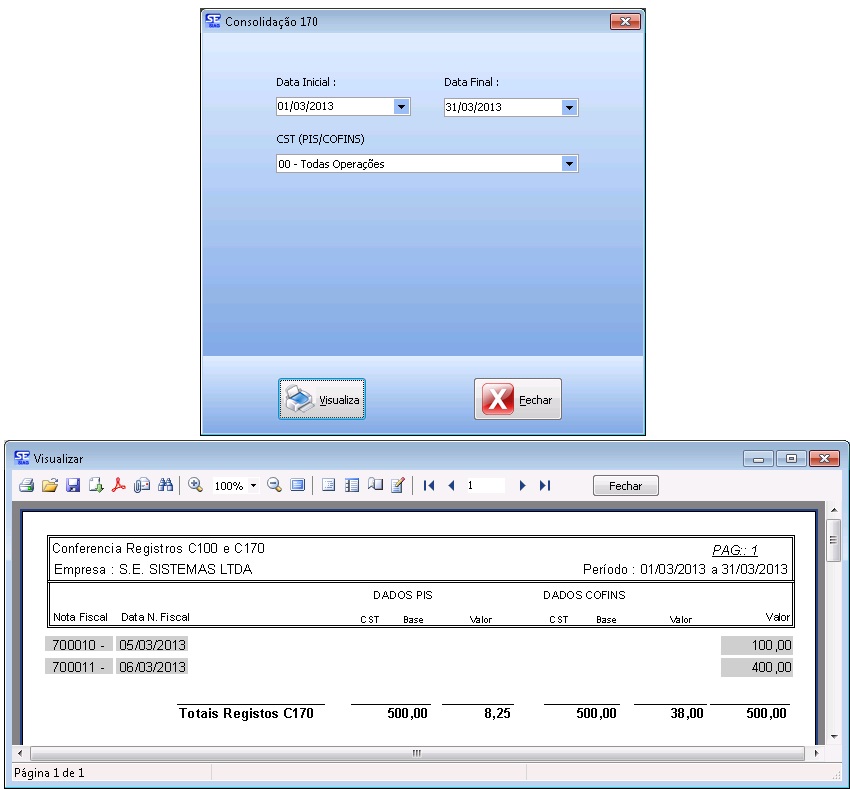This screenshot has width=850, height=789.
Task: Save the report with floppy disk icon
Action: click(73, 485)
